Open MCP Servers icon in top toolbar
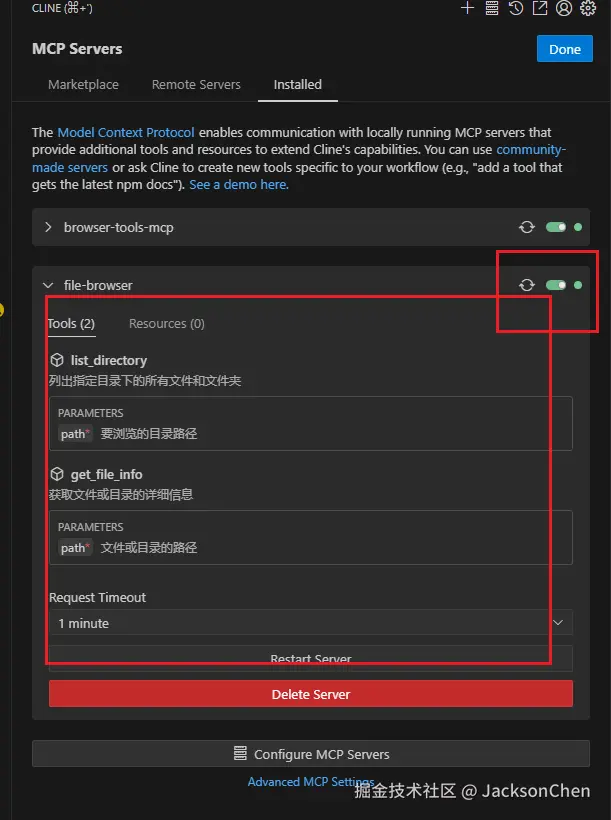This screenshot has width=611, height=820. point(492,8)
